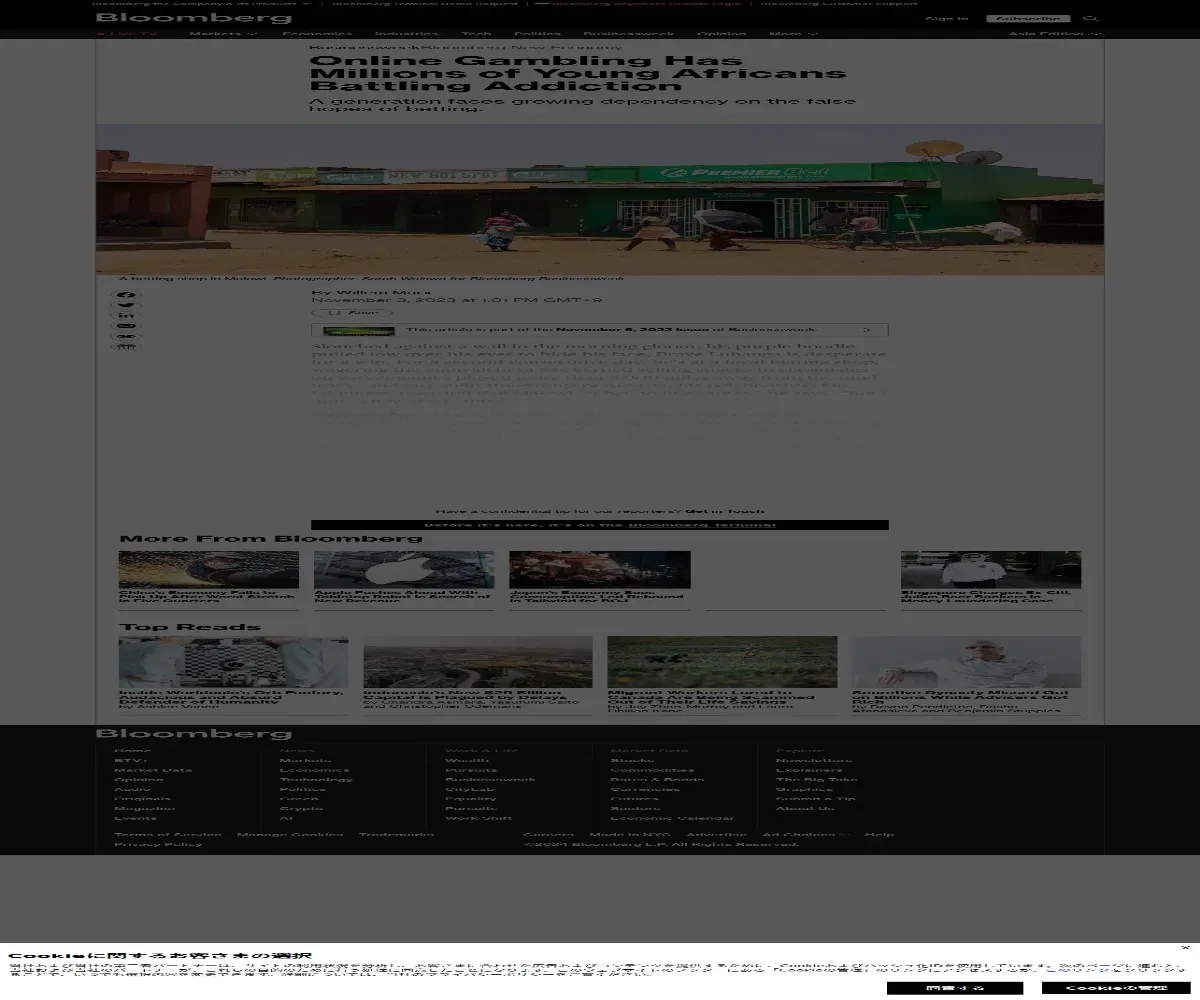
Task: Click the Subscribe button in the header
Action: click(x=1028, y=18)
